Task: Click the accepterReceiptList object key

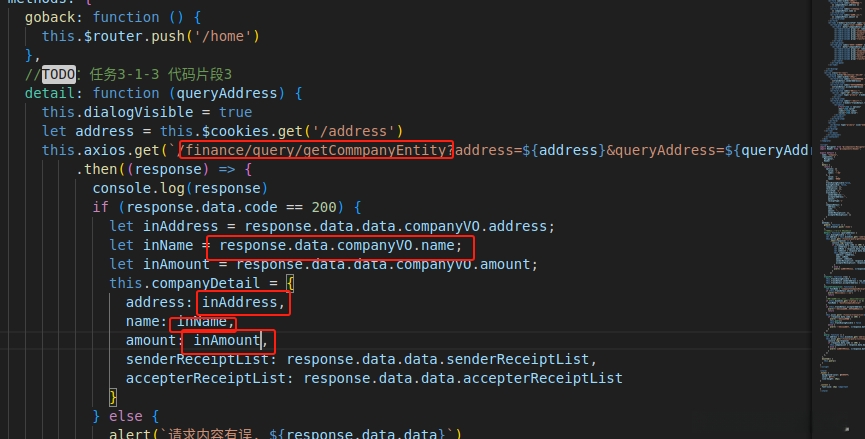Action: coord(209,378)
